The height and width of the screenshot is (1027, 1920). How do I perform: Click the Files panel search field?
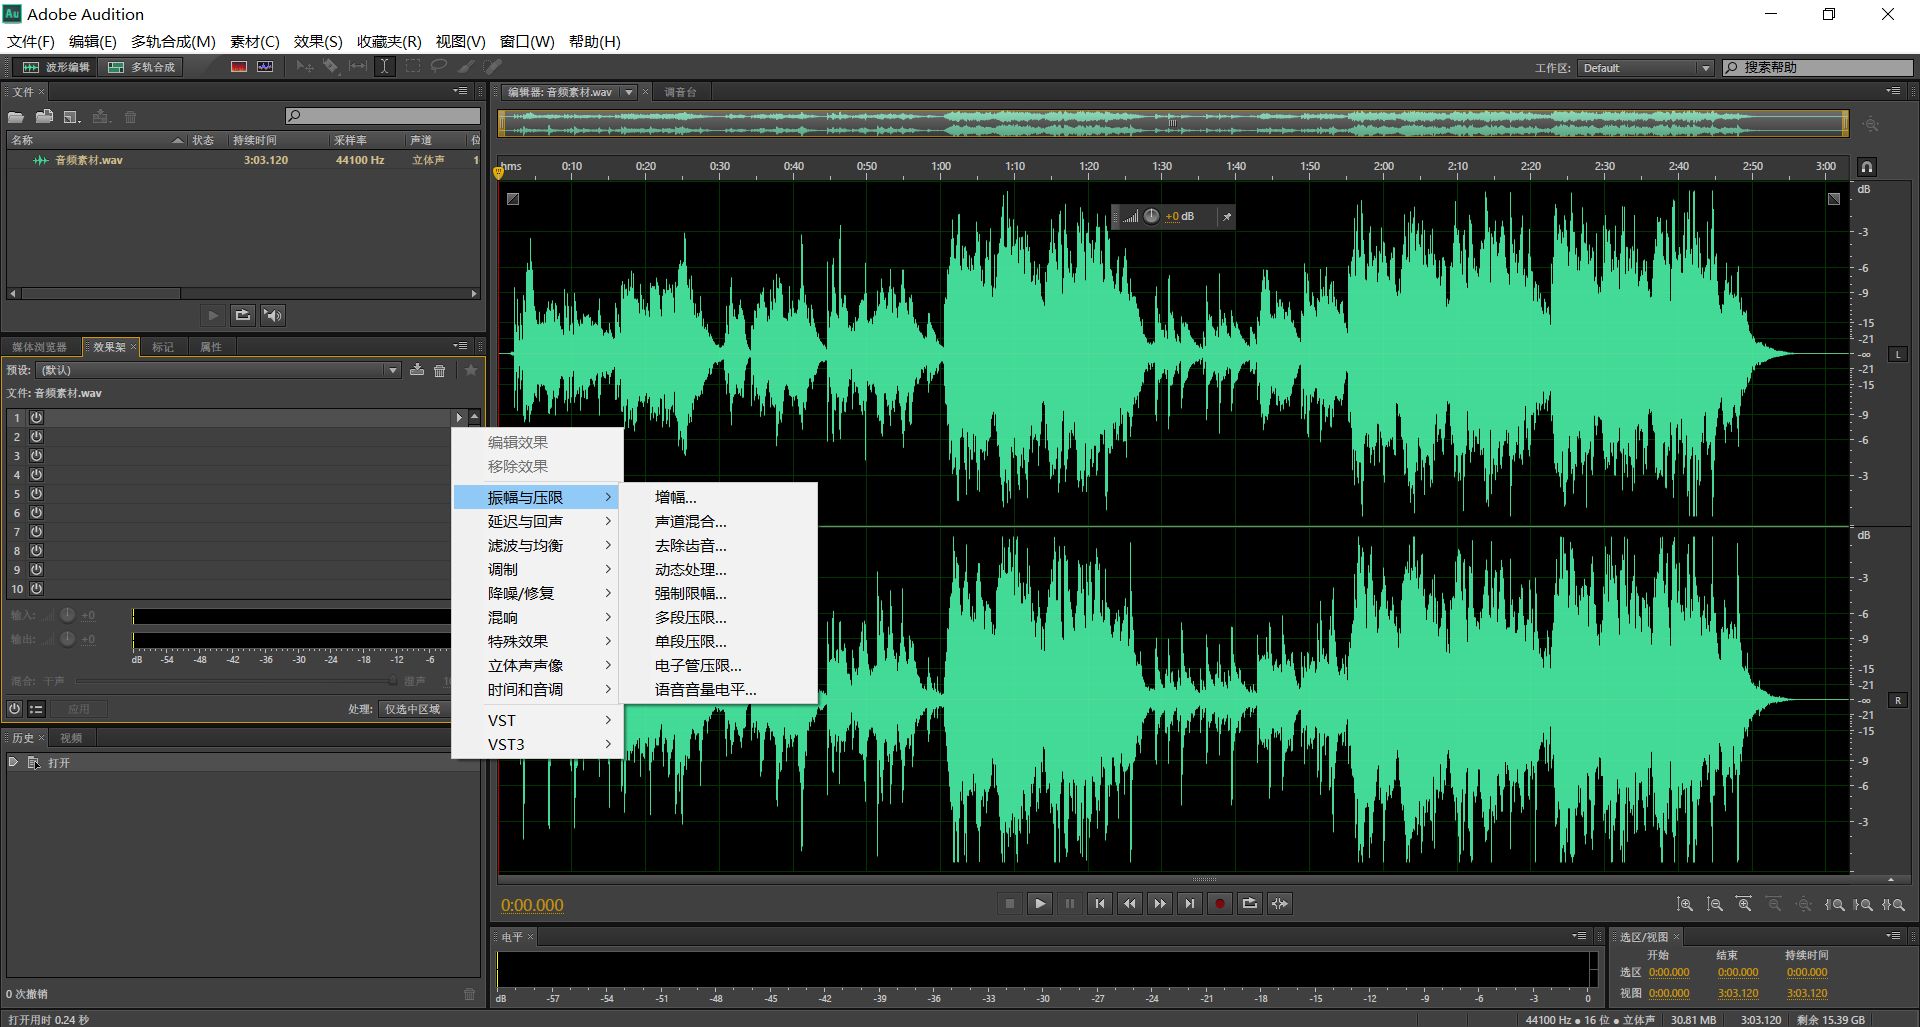[x=382, y=116]
